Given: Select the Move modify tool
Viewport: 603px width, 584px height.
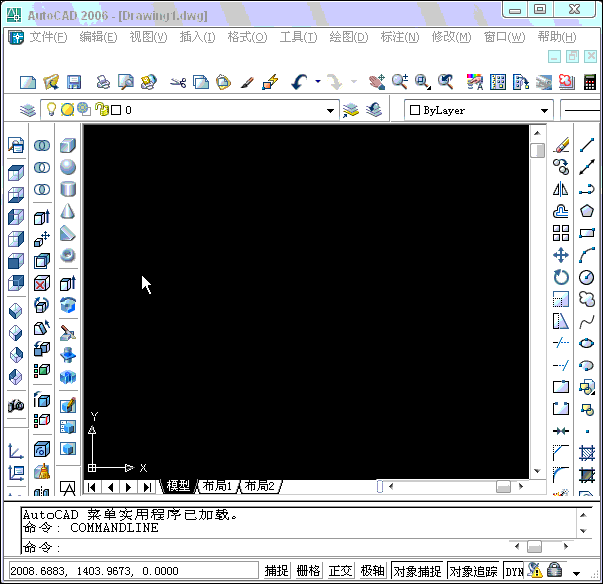Looking at the screenshot, I should point(561,255).
